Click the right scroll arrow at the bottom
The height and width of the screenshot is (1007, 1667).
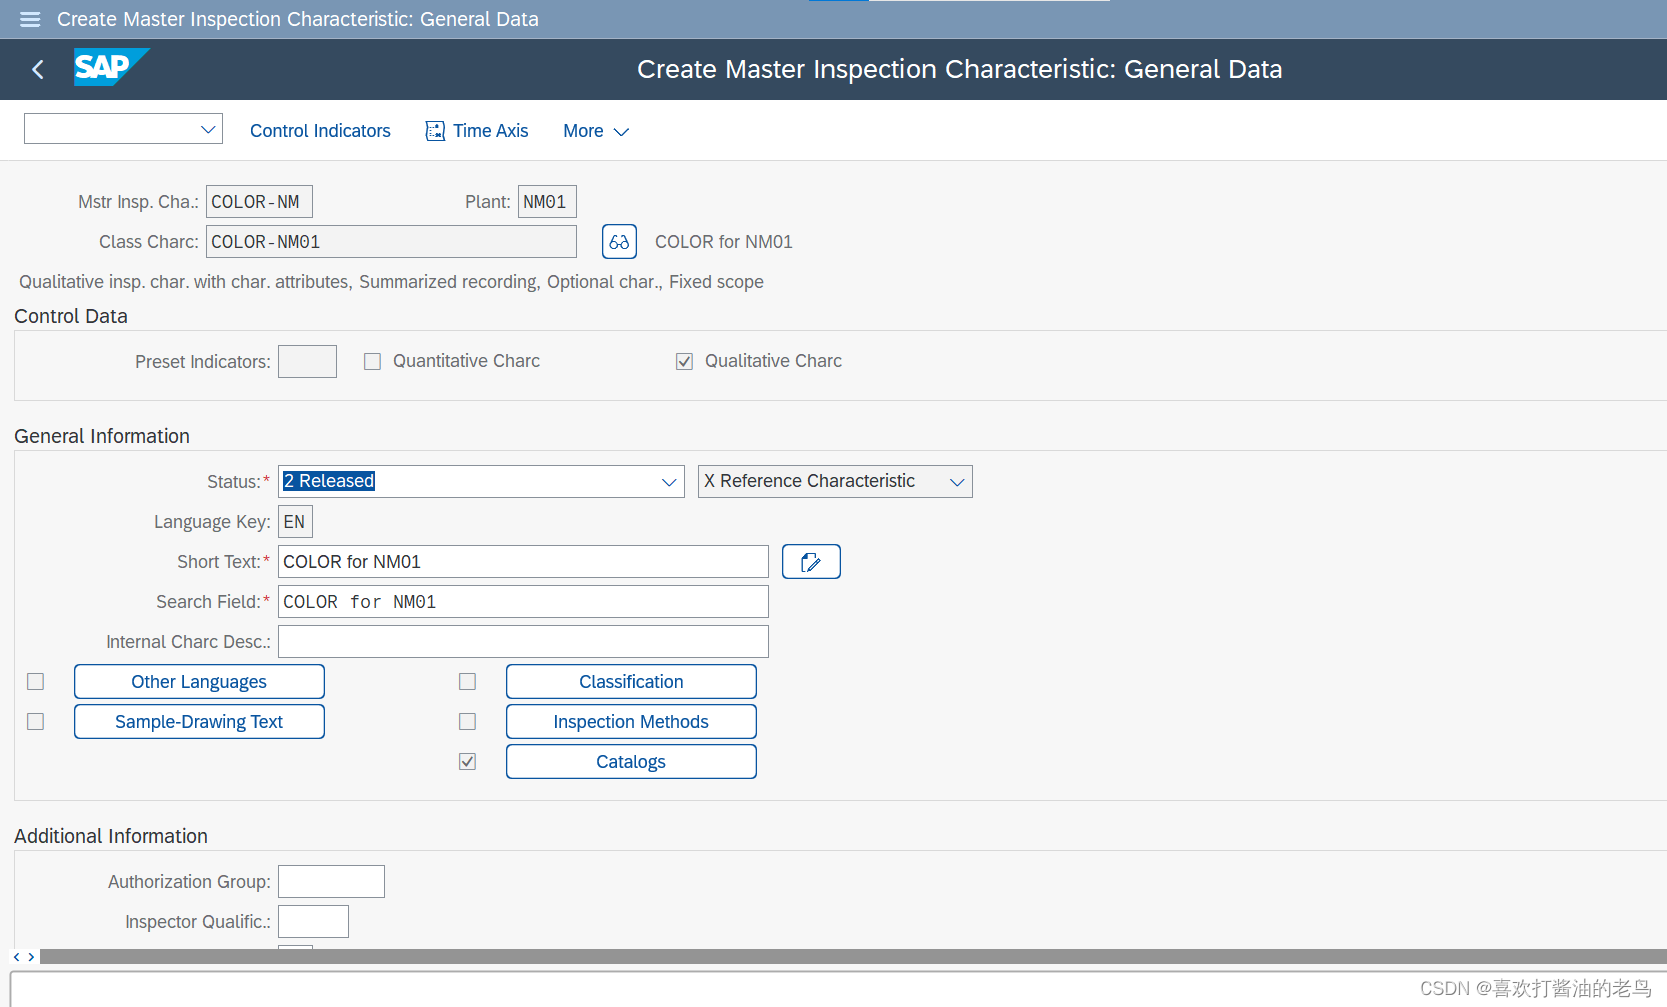click(x=31, y=956)
